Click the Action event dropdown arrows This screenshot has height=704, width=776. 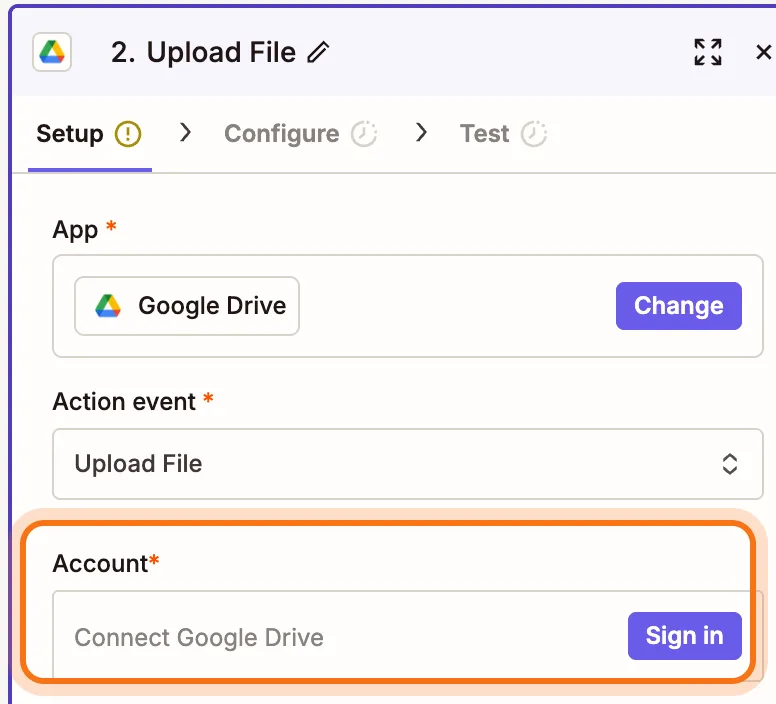click(x=730, y=464)
